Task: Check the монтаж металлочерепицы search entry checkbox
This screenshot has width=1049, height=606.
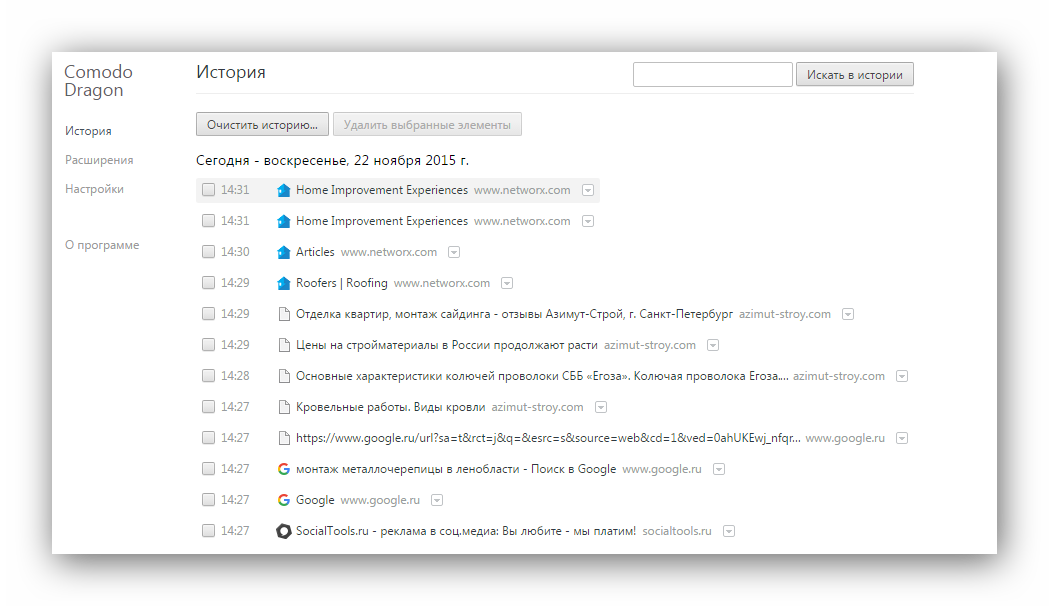Action: point(209,469)
